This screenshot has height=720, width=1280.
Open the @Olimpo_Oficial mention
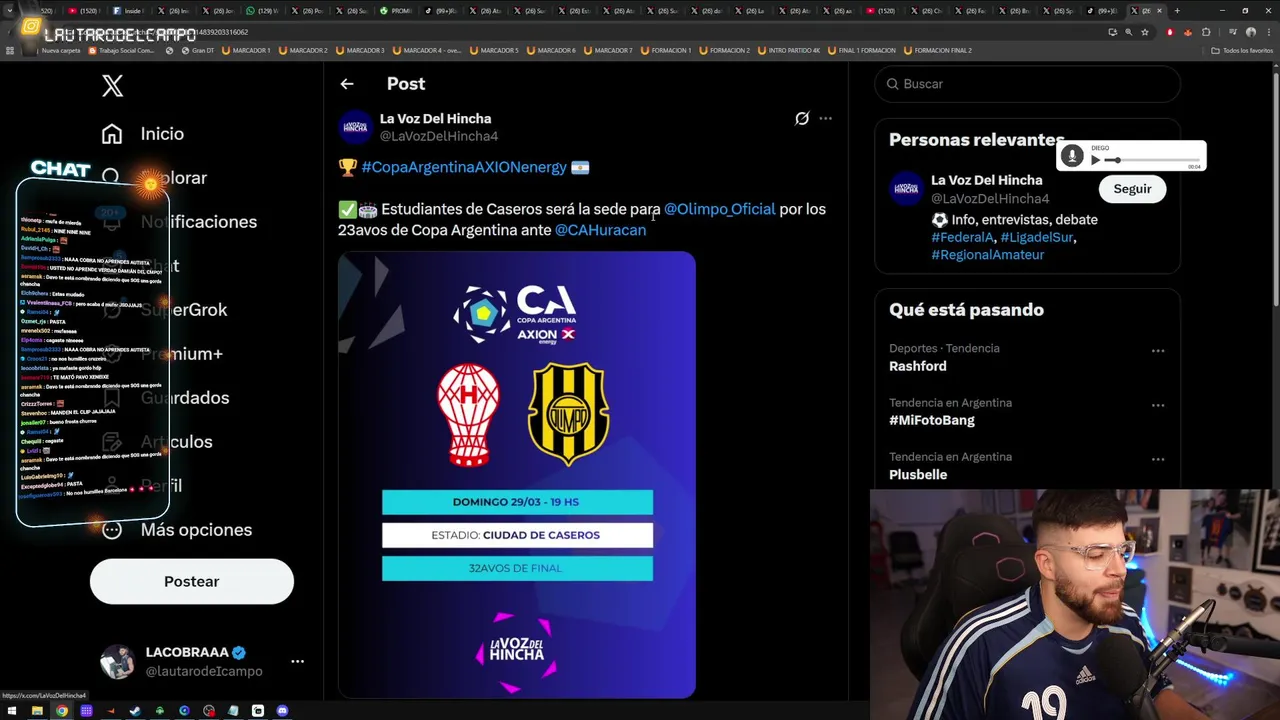(720, 209)
